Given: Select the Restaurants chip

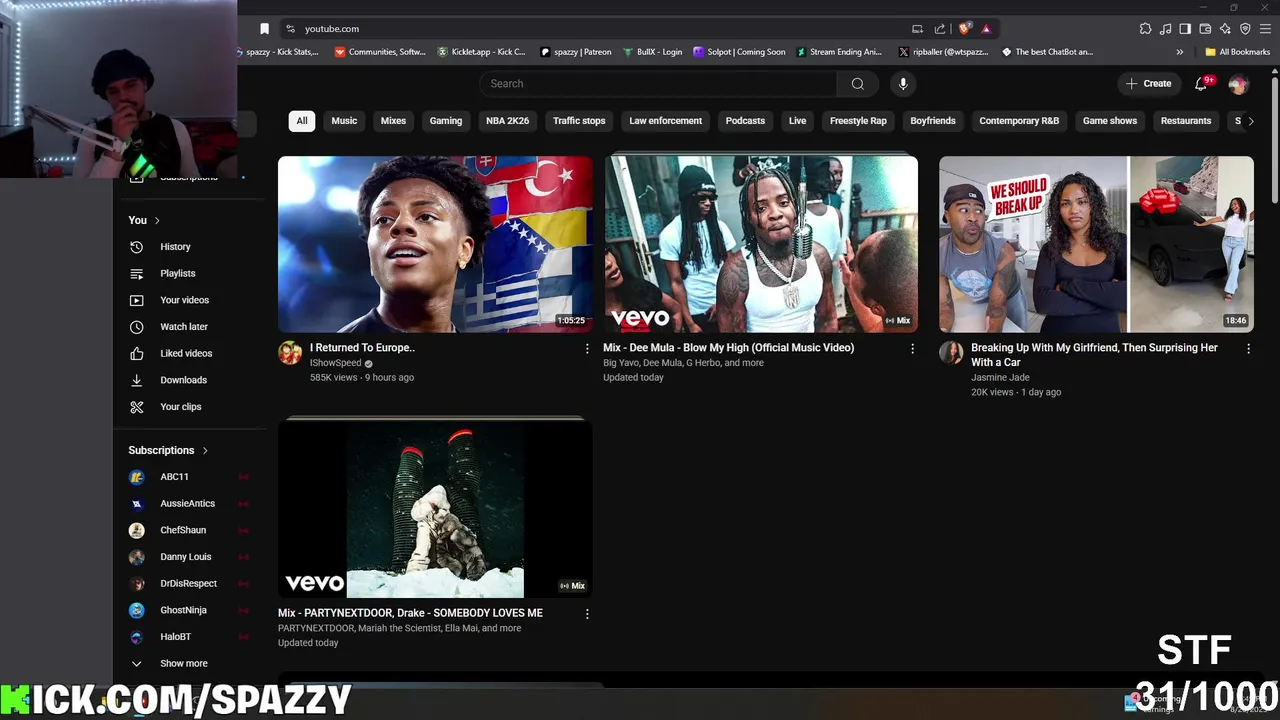Looking at the screenshot, I should tap(1186, 121).
